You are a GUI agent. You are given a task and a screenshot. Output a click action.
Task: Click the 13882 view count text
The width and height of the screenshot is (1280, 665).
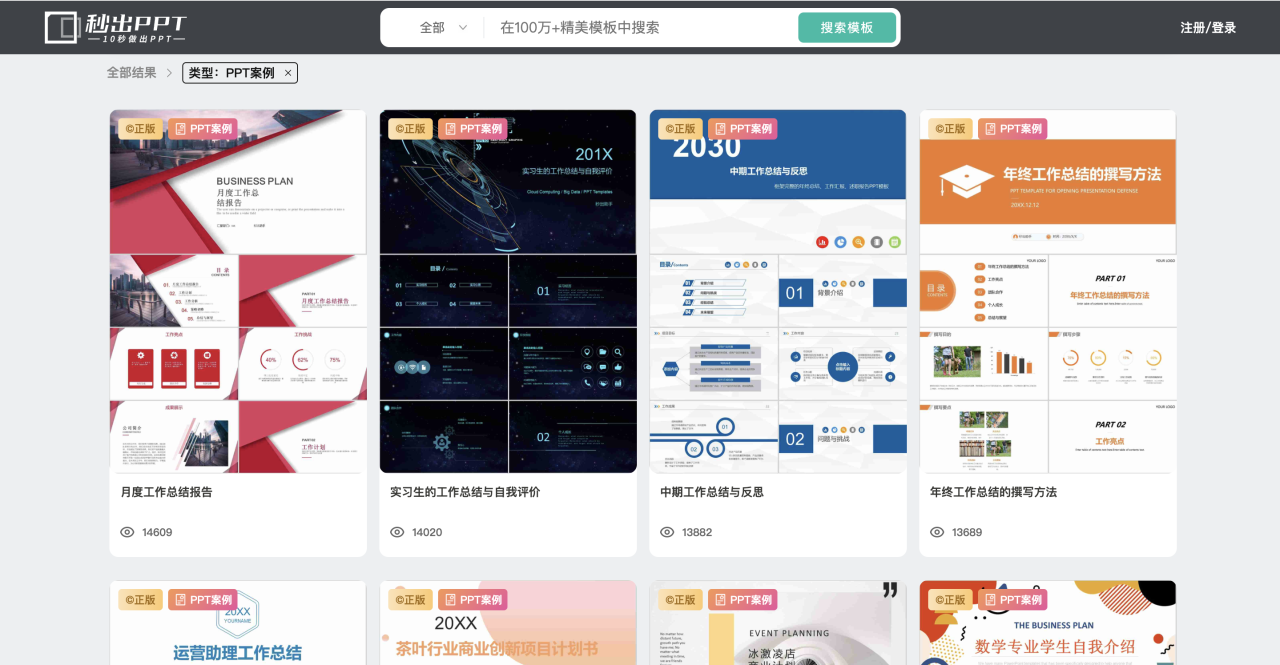pos(697,532)
